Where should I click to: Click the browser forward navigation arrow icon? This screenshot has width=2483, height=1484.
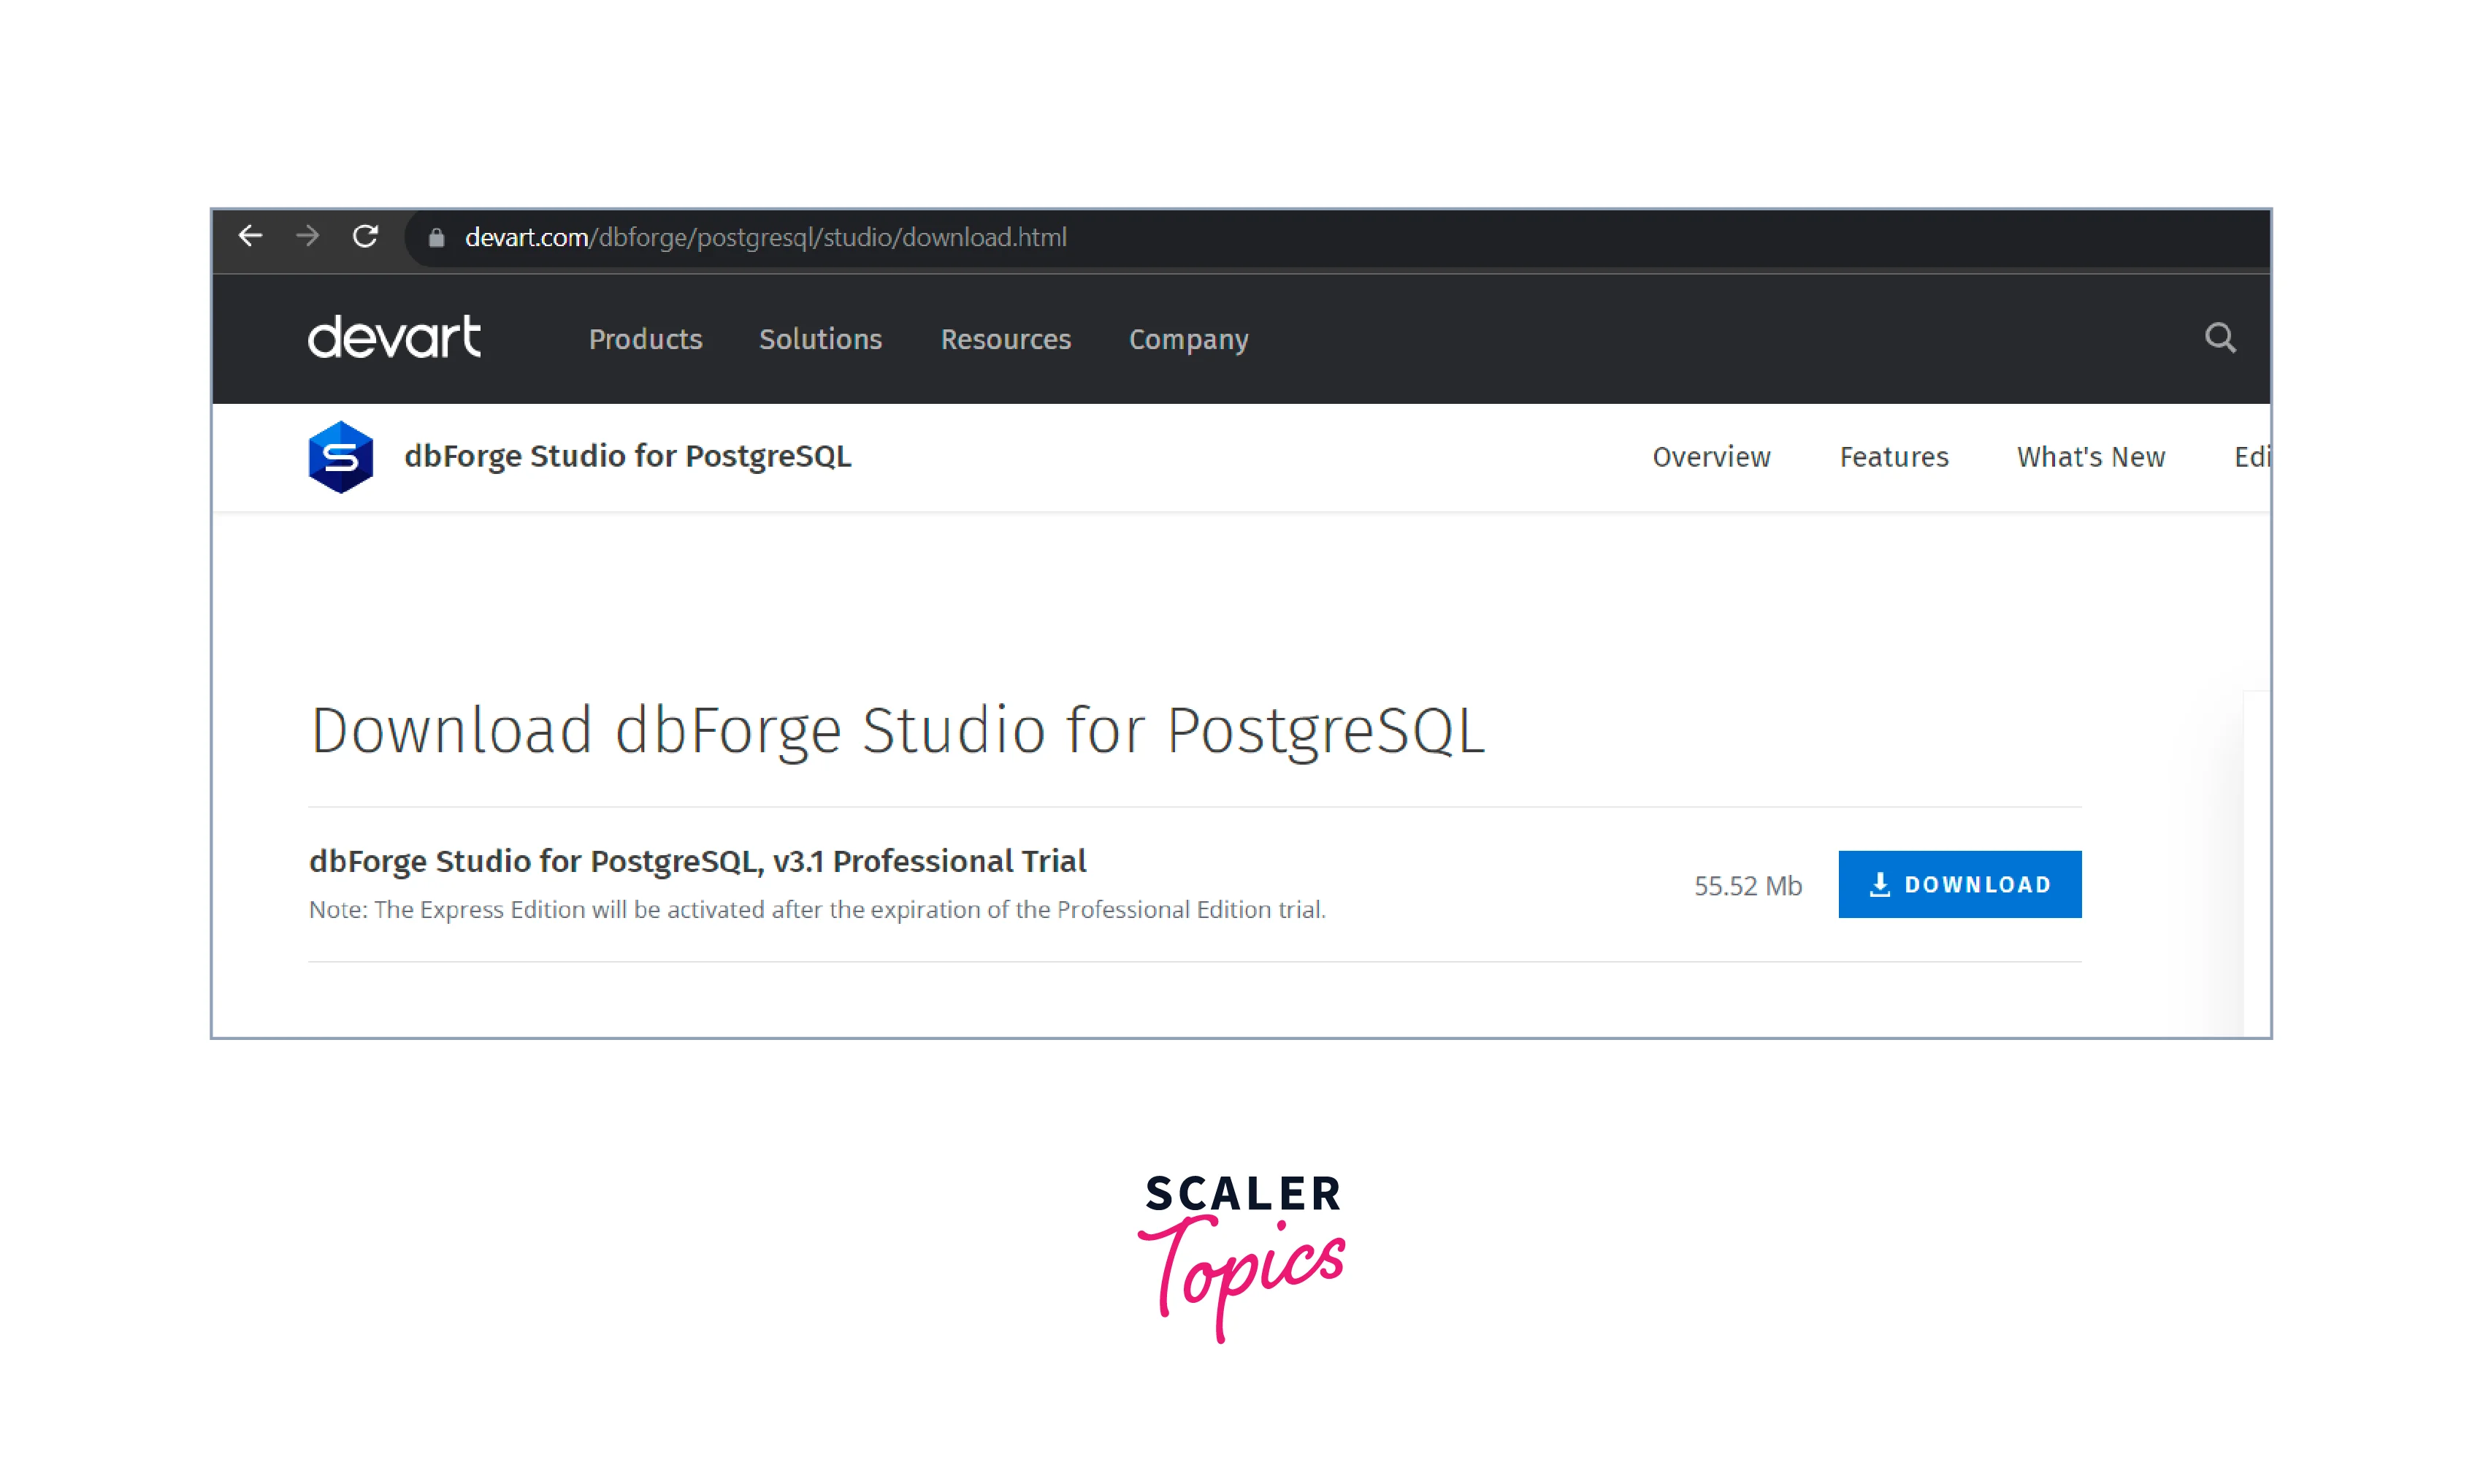[304, 237]
